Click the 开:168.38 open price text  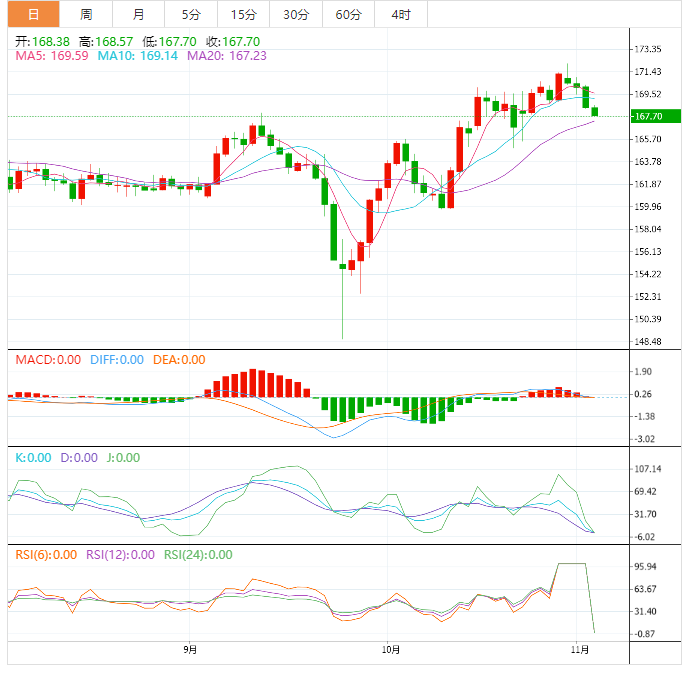(x=42, y=42)
